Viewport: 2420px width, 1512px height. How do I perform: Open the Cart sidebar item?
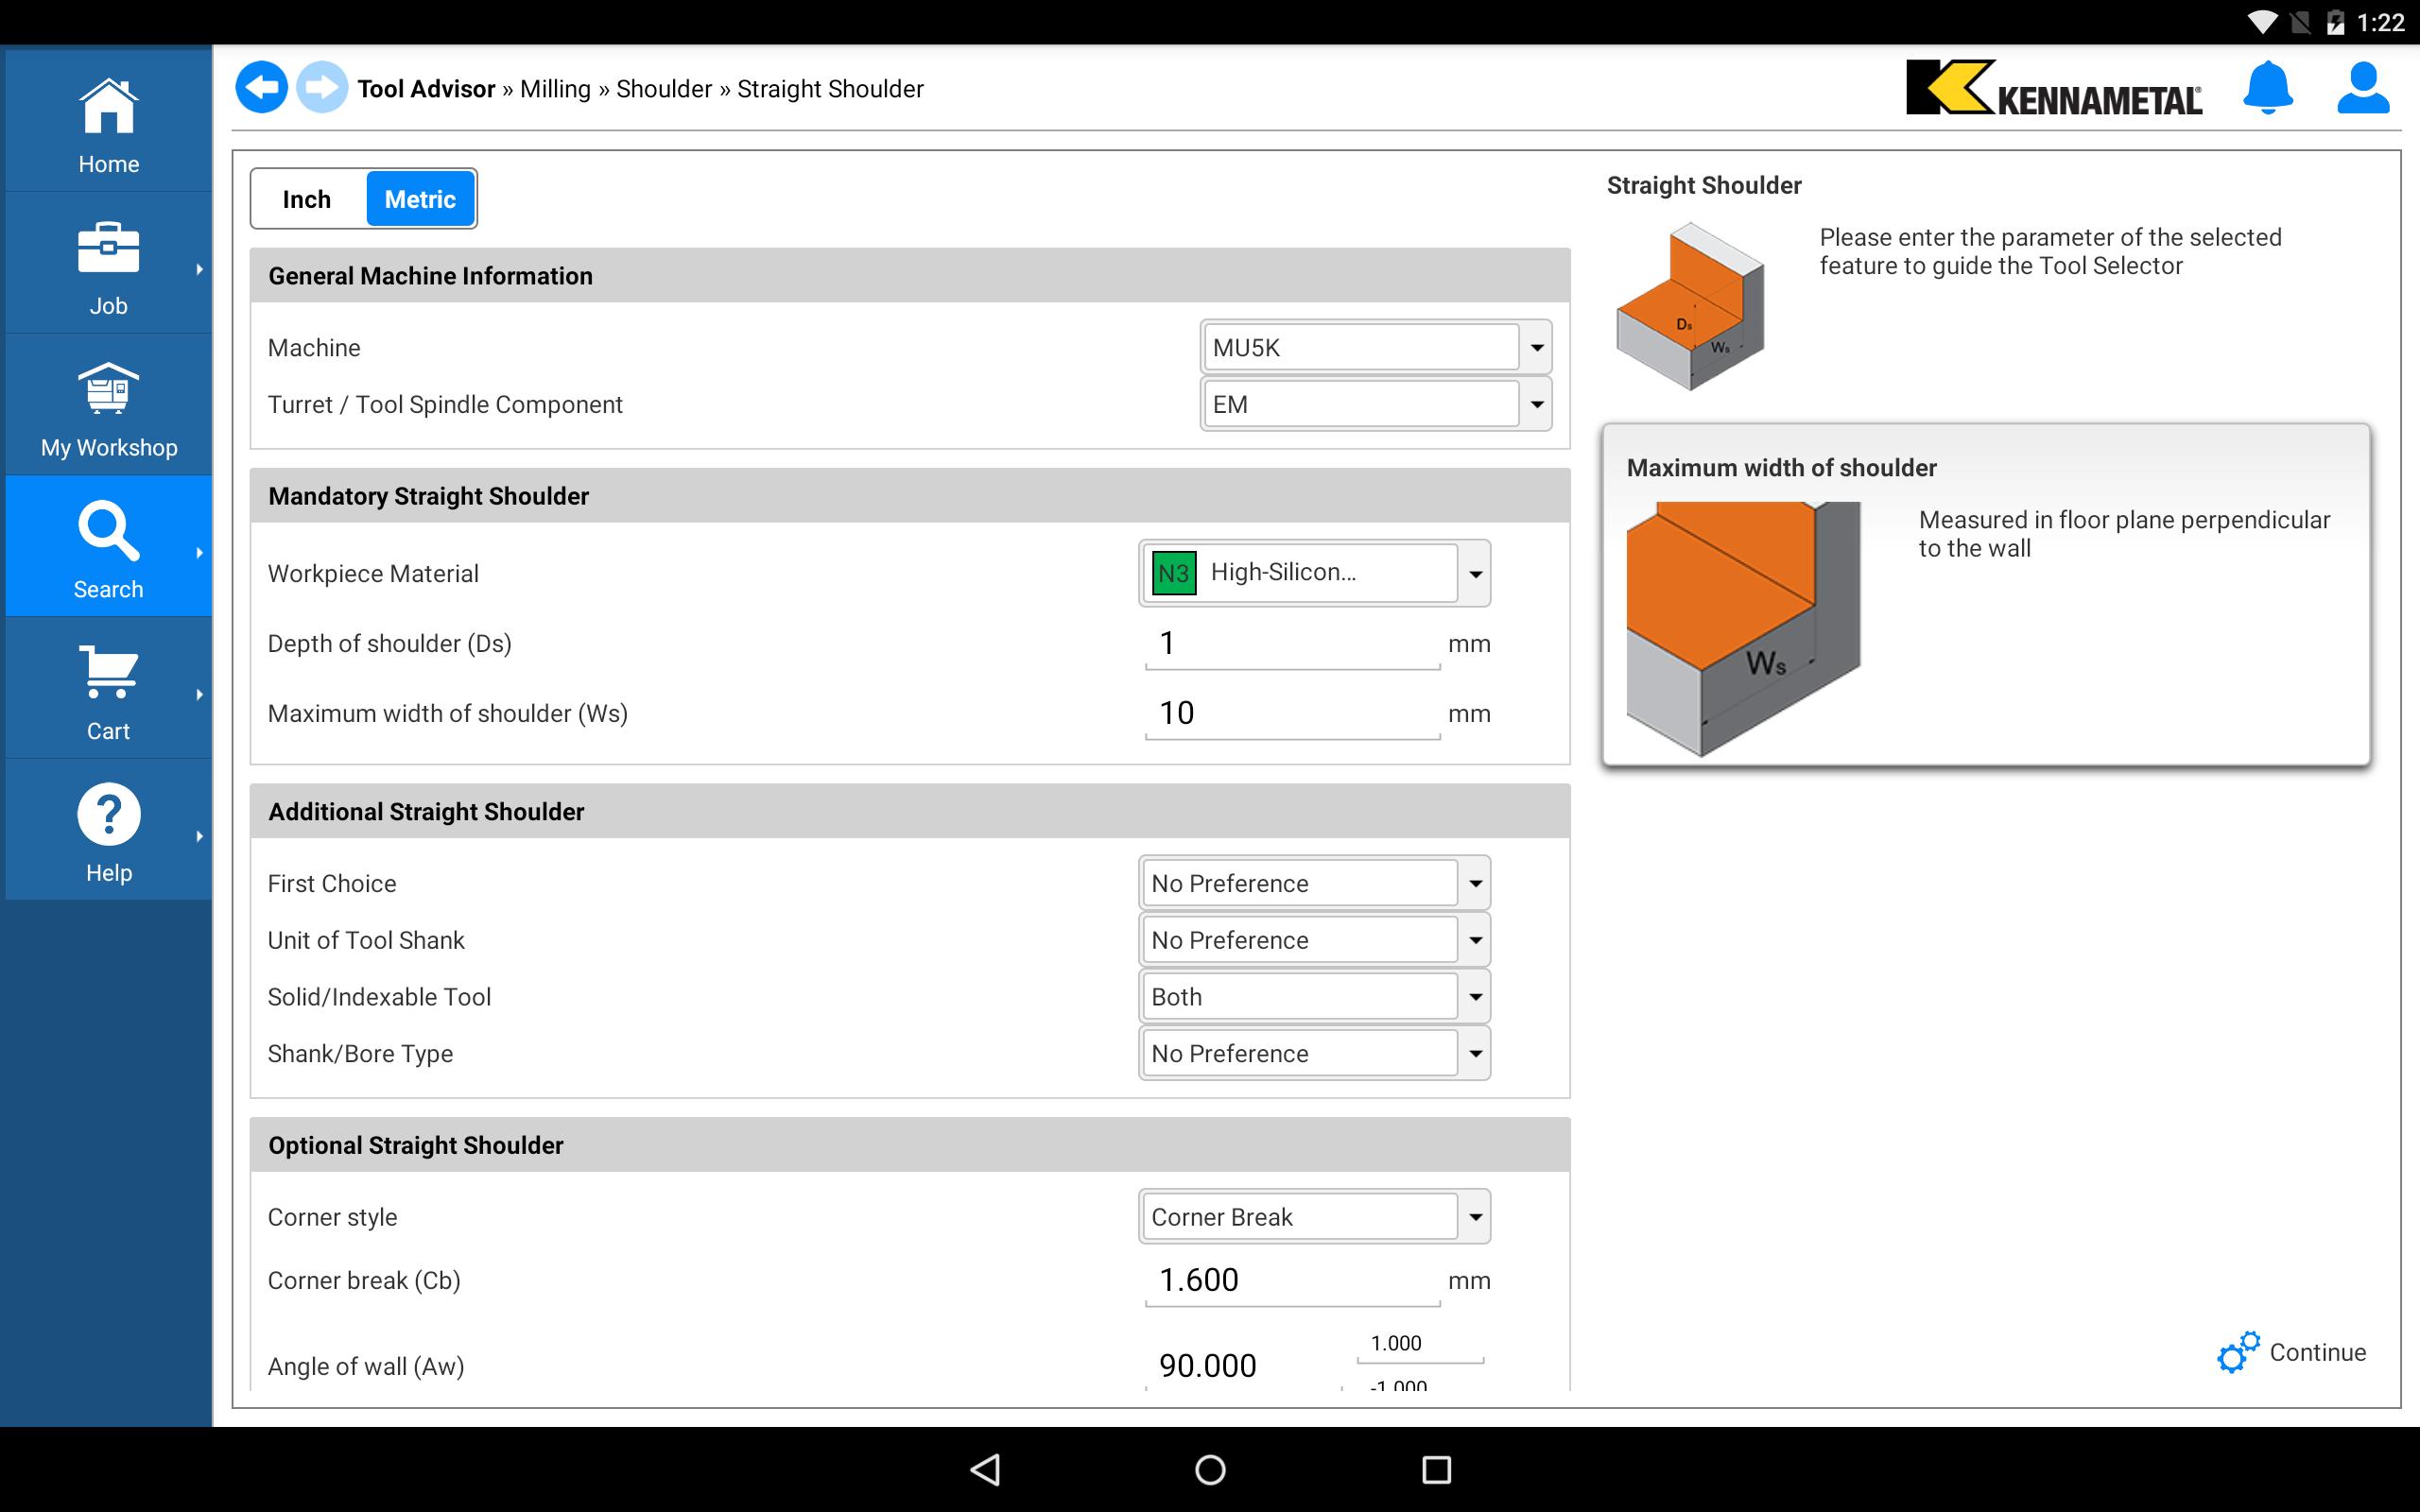[x=108, y=691]
